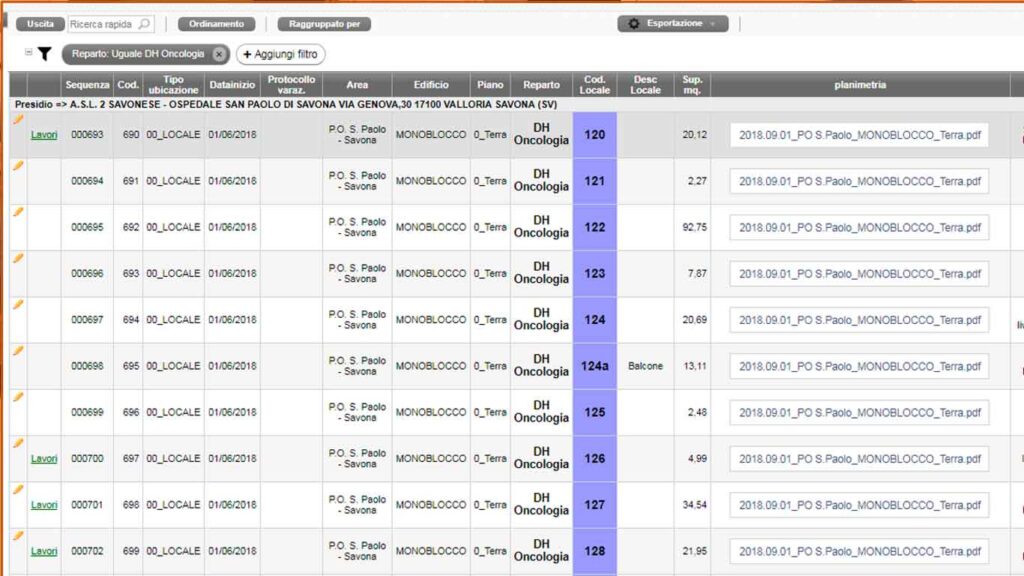Open the Esportazione dropdown arrow
This screenshot has height=576, width=1024.
tap(712, 24)
